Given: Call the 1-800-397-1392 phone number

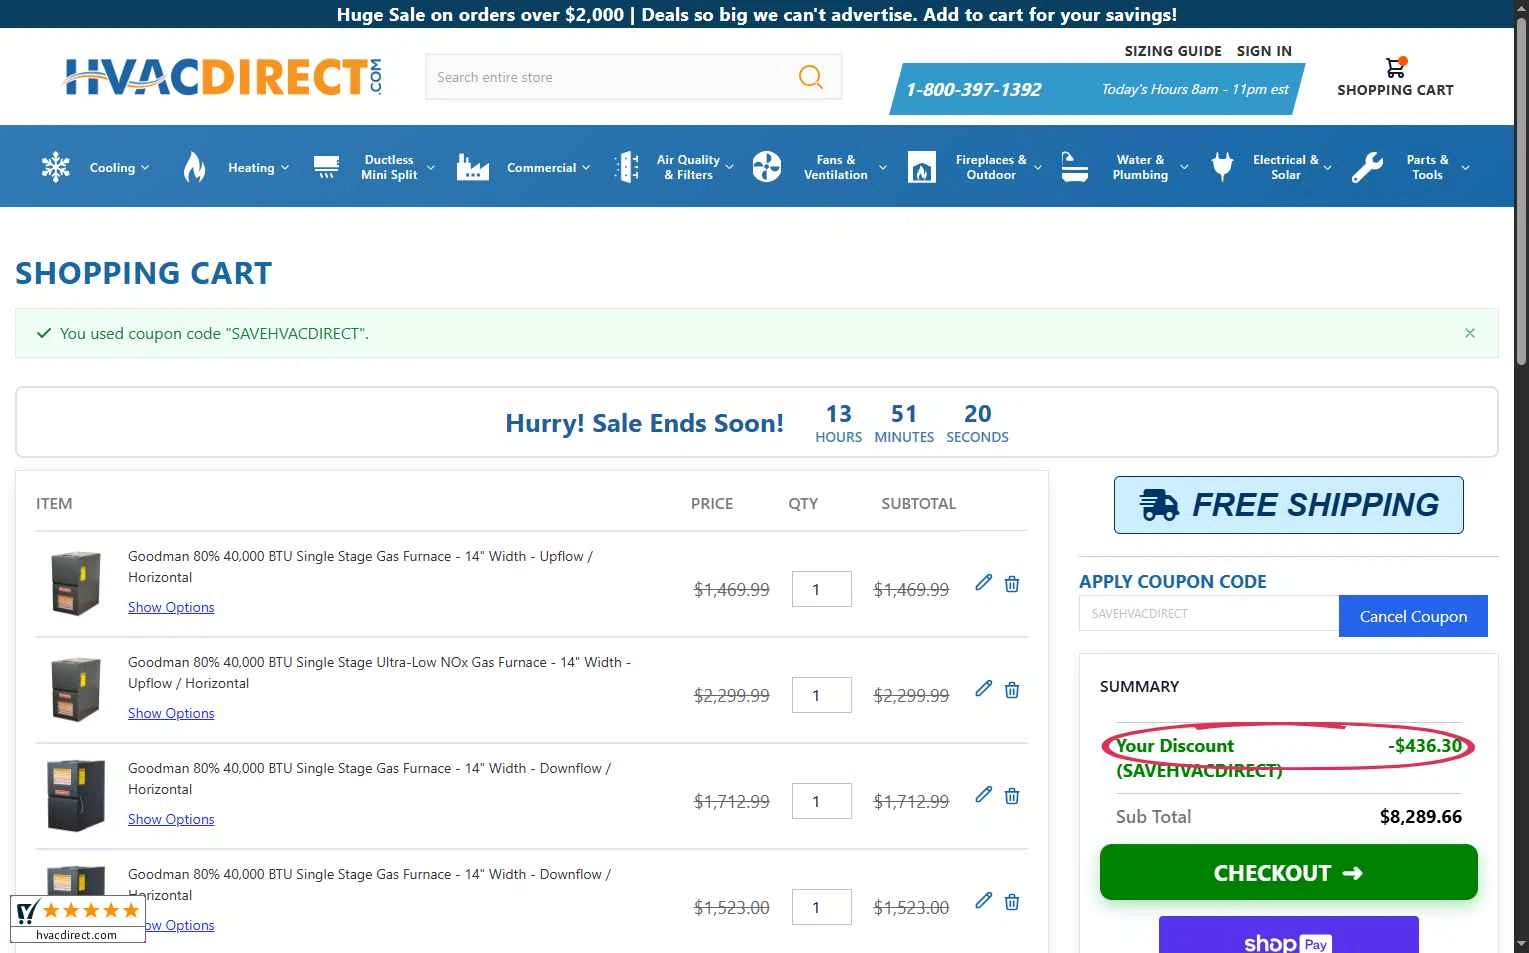Looking at the screenshot, I should pos(973,90).
